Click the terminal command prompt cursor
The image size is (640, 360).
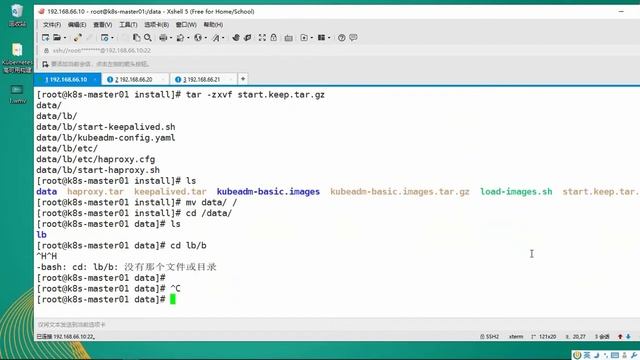(173, 299)
